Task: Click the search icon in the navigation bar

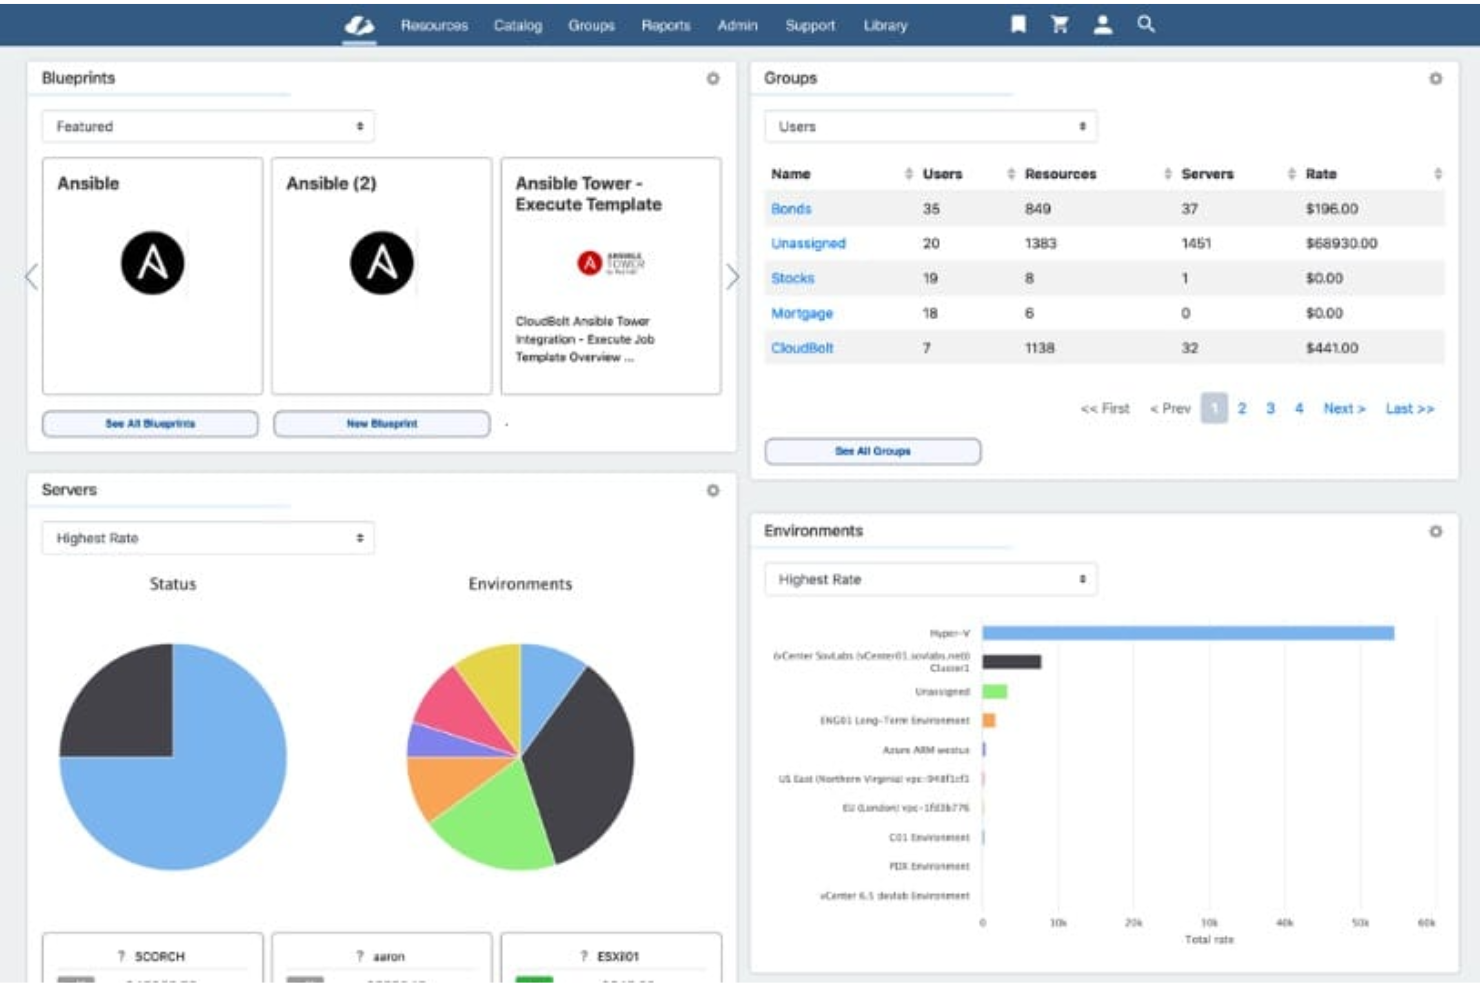Action: coord(1143,25)
